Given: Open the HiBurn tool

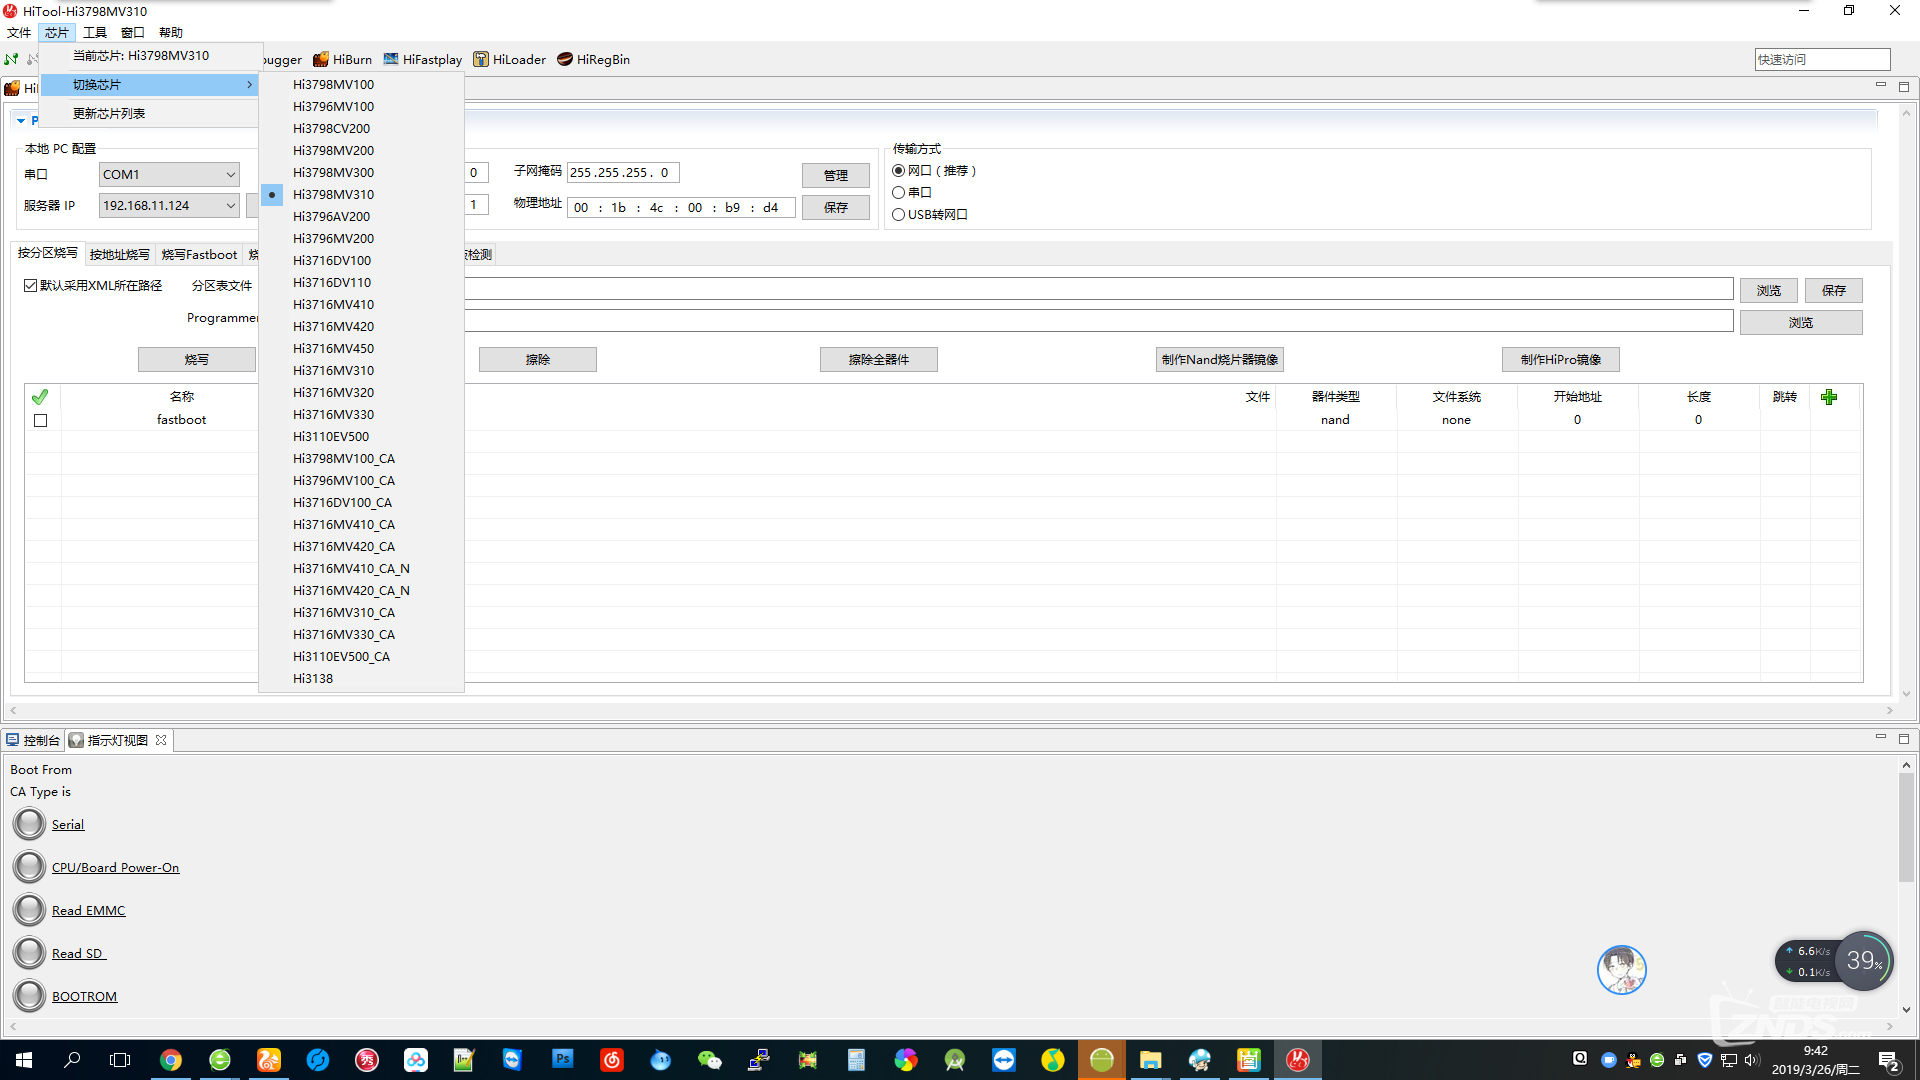Looking at the screenshot, I should click(342, 59).
